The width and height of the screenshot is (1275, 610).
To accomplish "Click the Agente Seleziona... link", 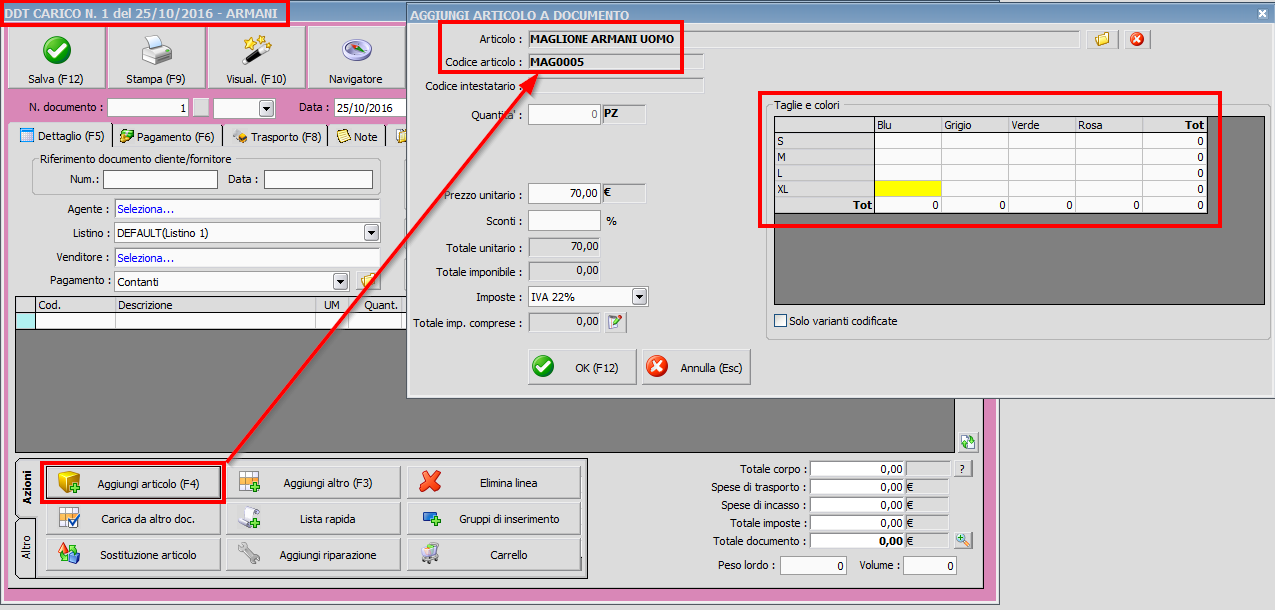I will point(146,209).
